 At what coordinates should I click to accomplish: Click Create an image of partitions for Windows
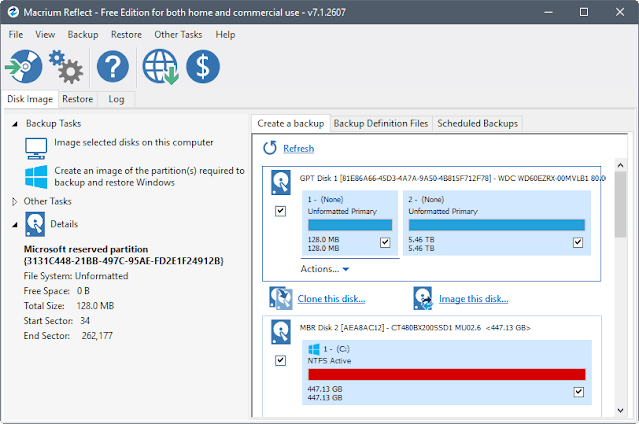click(149, 177)
